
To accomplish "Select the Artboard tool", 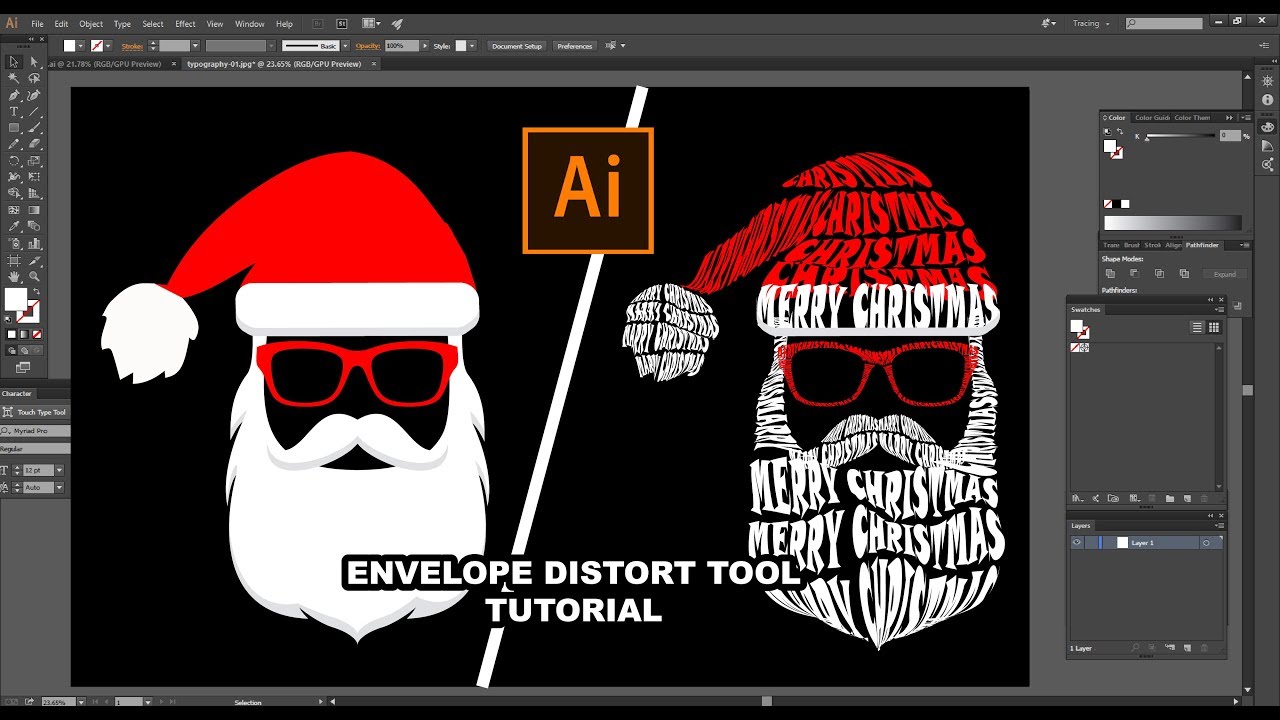I will point(14,260).
